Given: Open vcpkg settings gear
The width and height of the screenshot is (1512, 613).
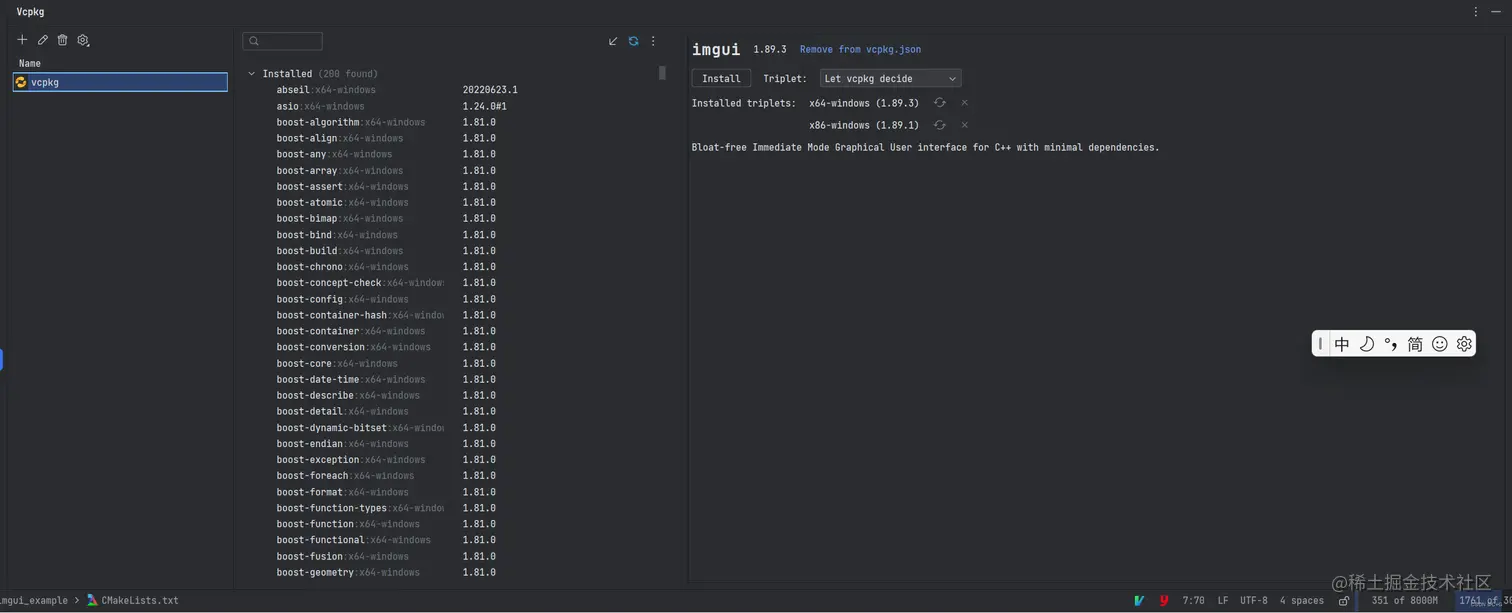Looking at the screenshot, I should (83, 40).
